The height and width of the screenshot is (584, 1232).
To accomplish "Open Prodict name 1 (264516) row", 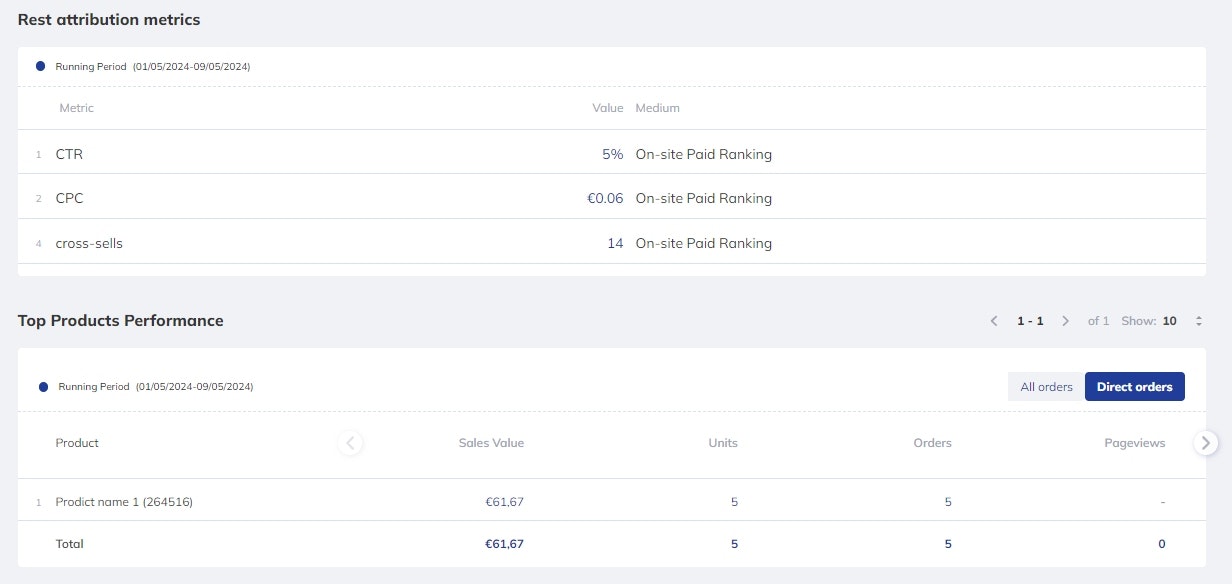I will click(124, 502).
